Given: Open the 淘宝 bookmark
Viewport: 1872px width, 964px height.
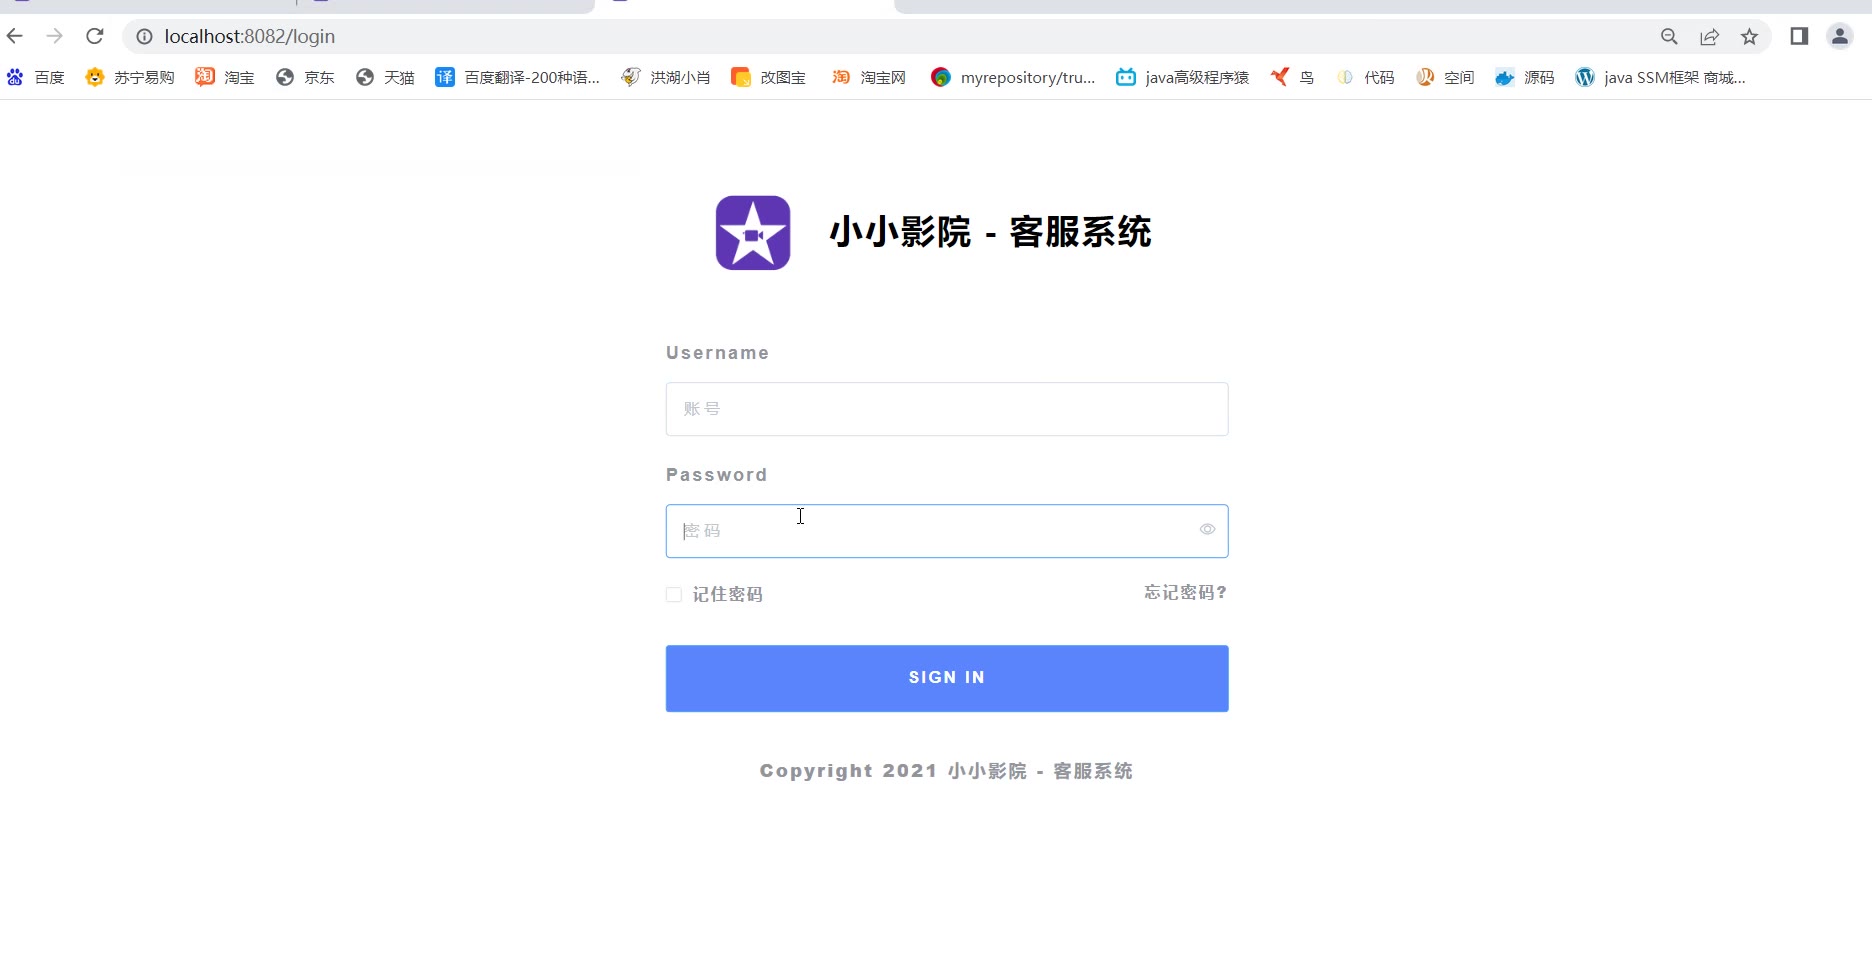Looking at the screenshot, I should tap(225, 77).
